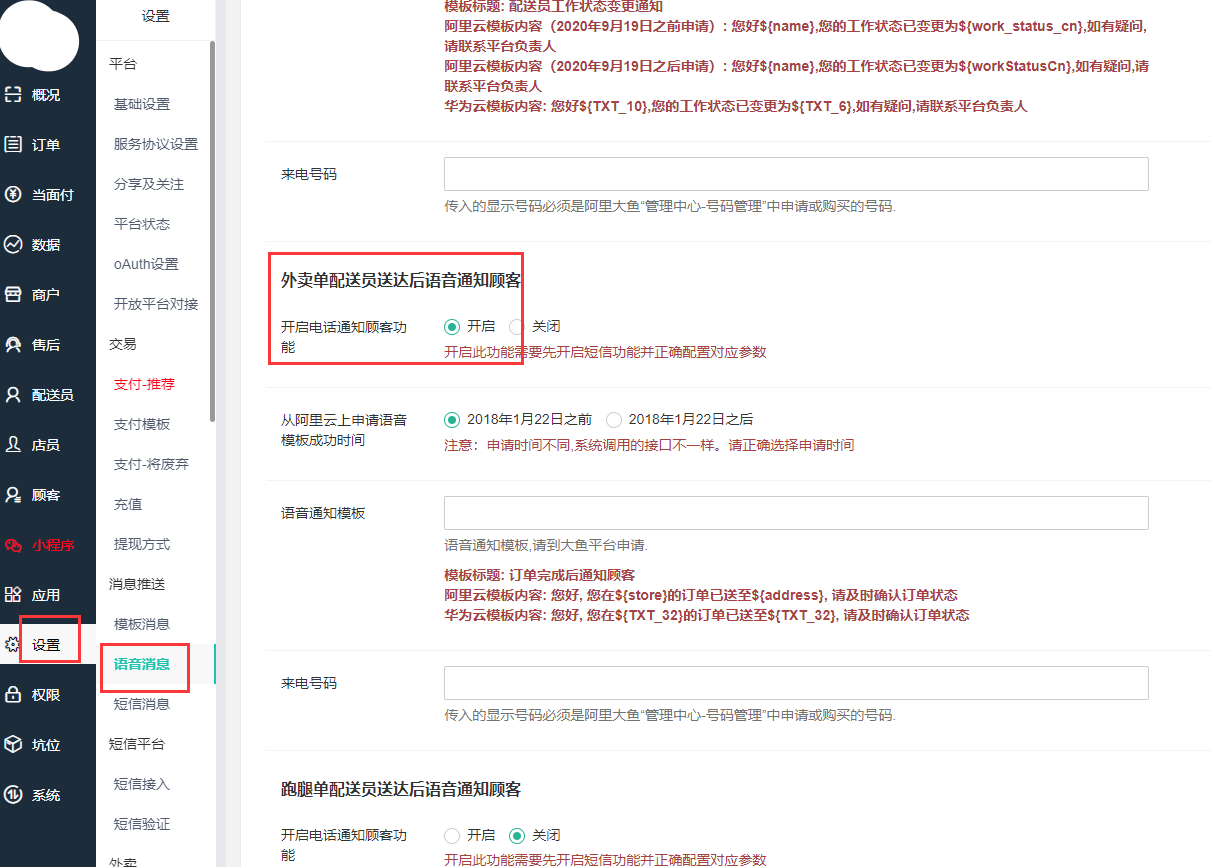The image size is (1211, 867).
Task: Click the 短信平台 section header
Action: pyautogui.click(x=137, y=744)
